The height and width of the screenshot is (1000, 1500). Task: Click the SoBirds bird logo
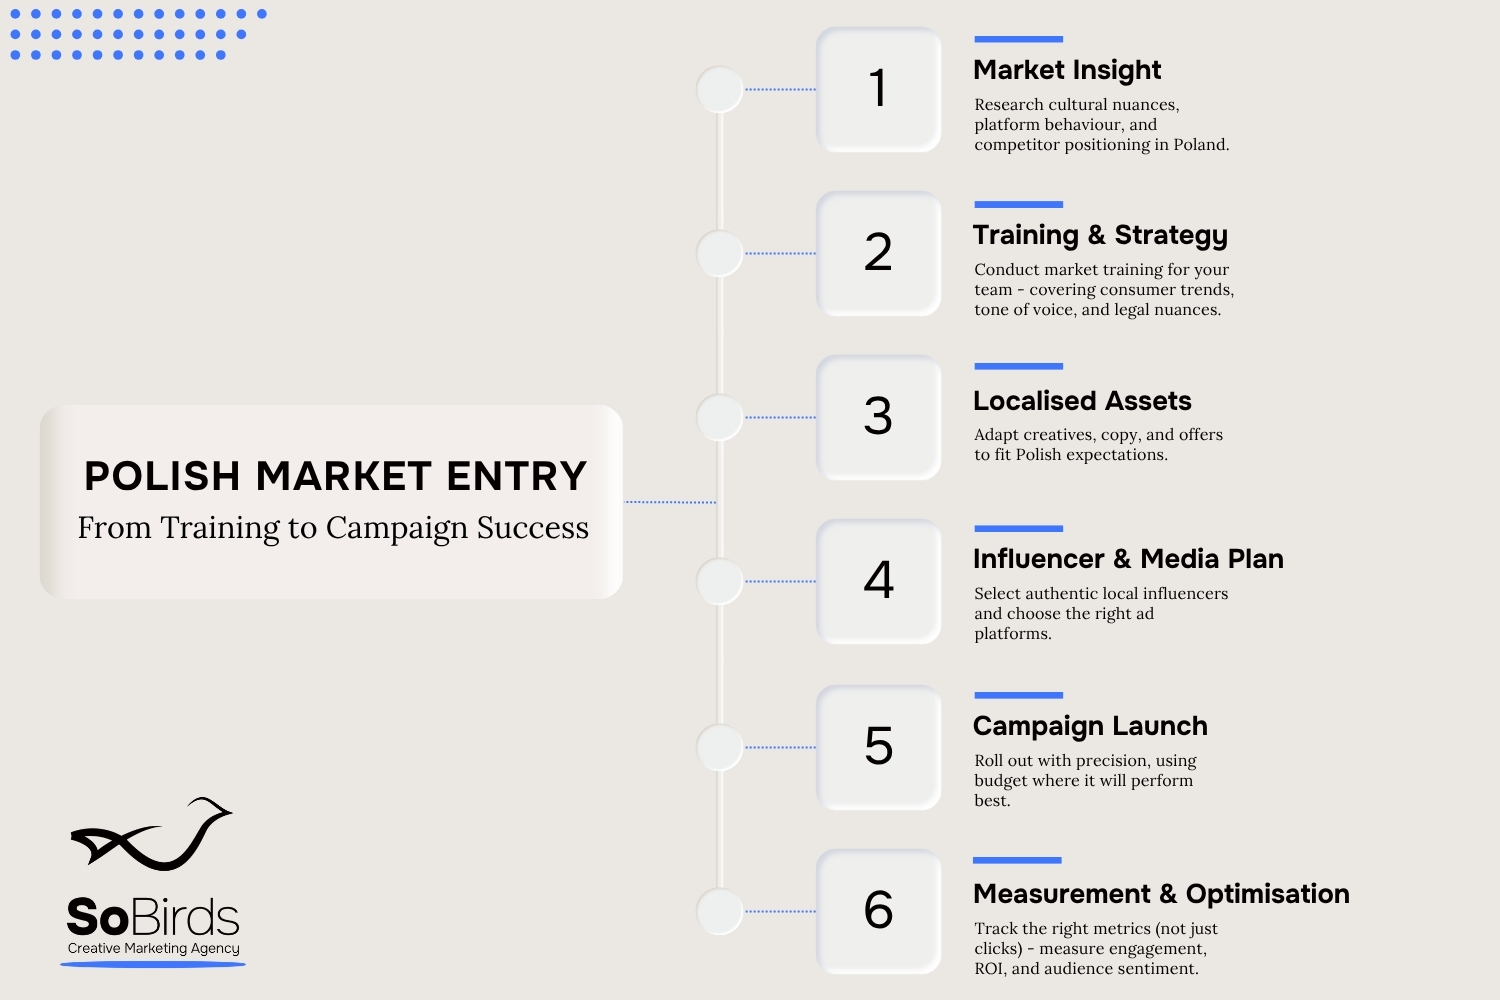[x=152, y=833]
